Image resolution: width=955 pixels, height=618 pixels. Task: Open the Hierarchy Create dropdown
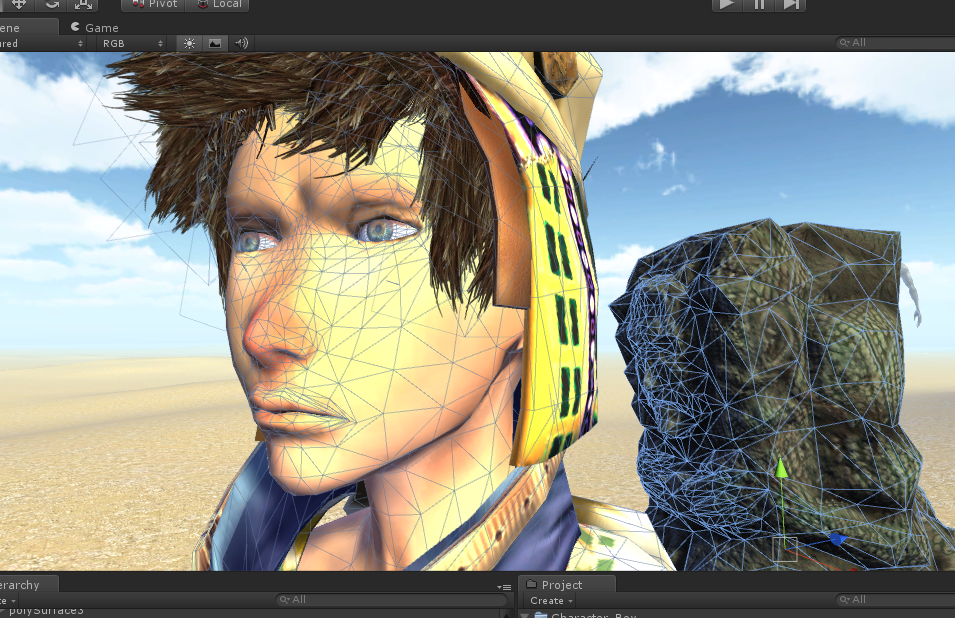(x=9, y=600)
